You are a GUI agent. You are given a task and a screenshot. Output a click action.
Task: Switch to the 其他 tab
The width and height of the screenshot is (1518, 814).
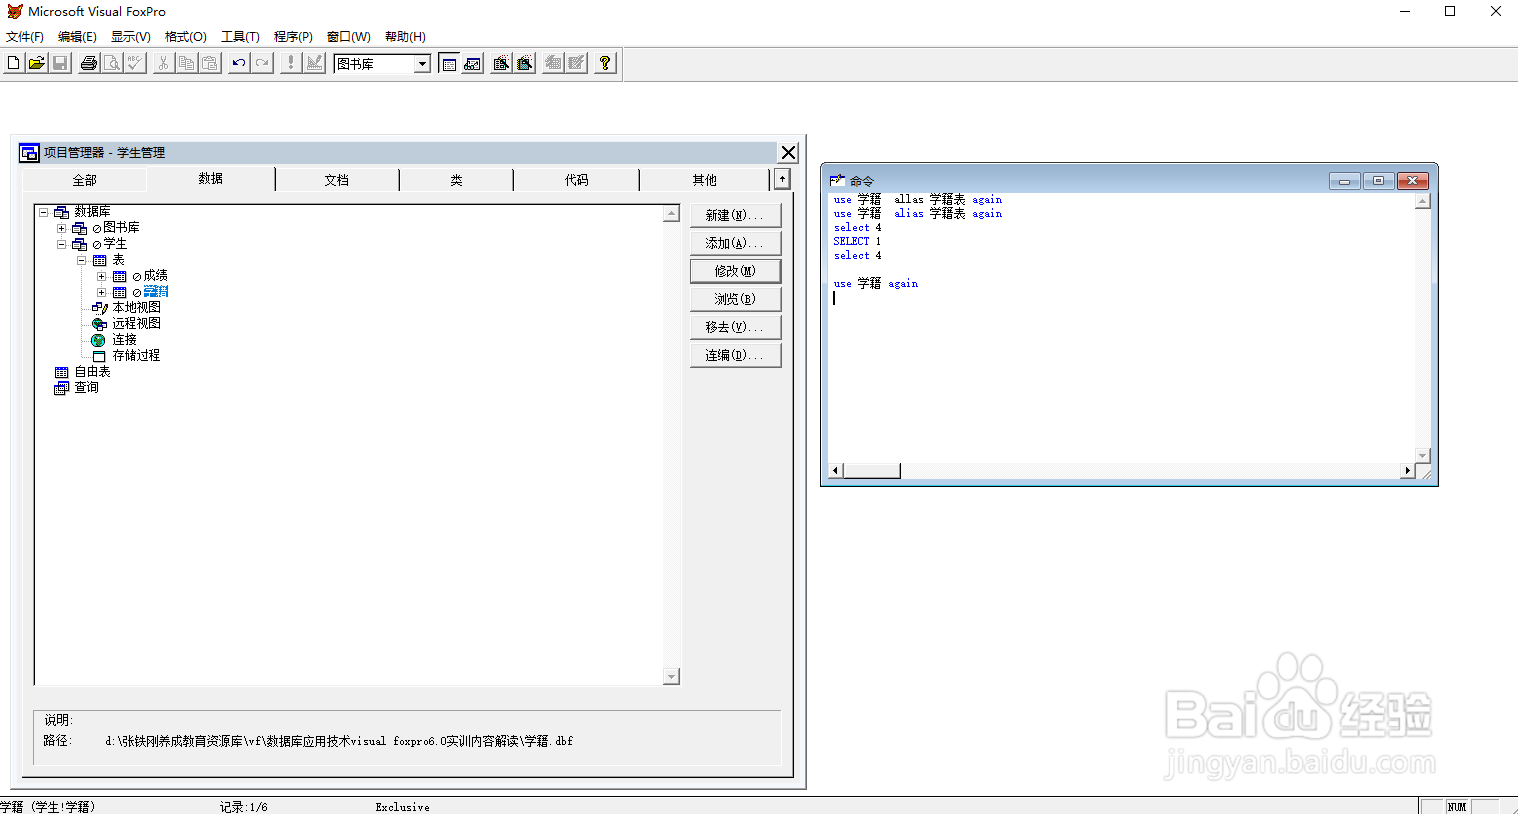point(704,180)
